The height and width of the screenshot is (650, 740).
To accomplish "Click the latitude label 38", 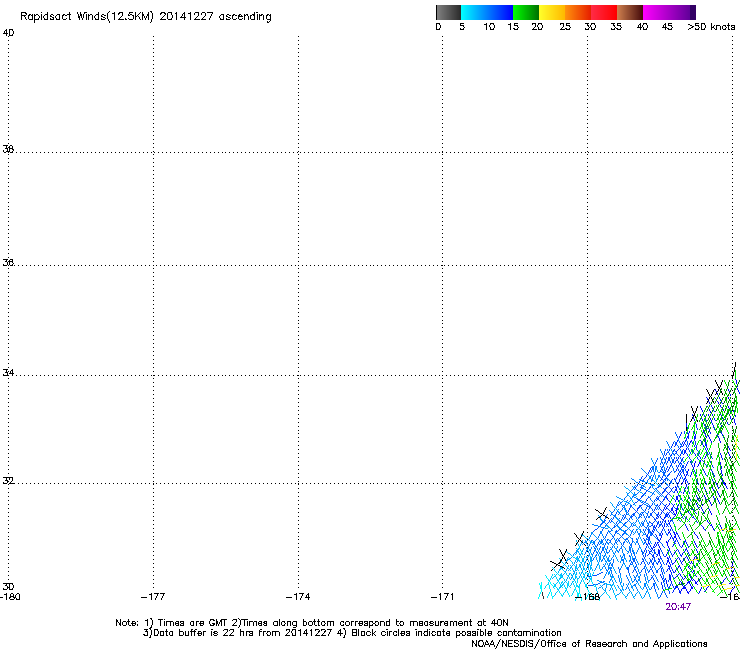I will click(8, 149).
